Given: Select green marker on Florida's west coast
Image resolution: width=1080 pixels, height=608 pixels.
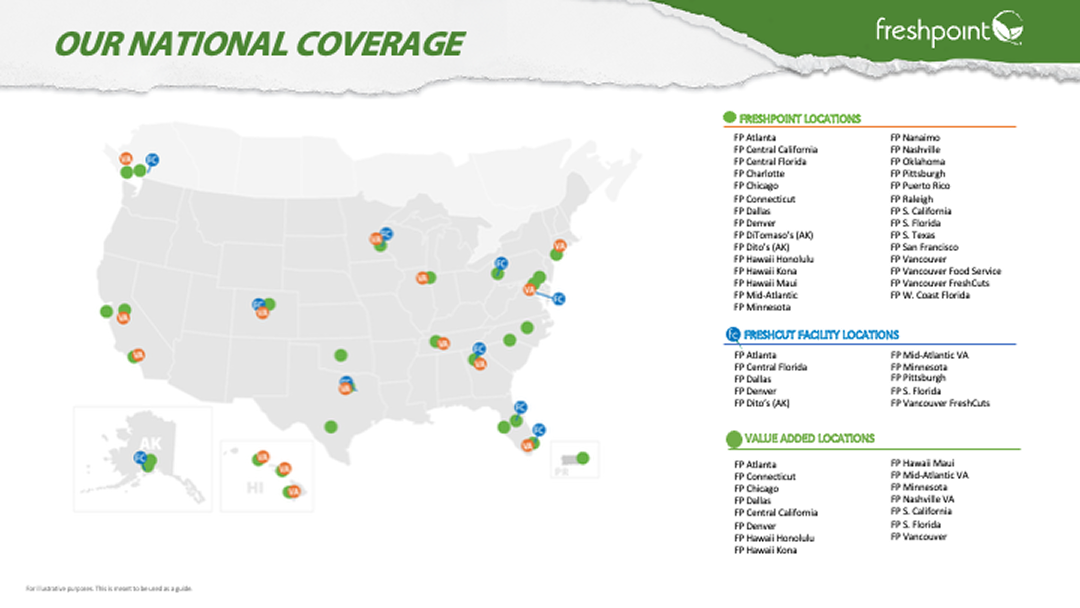Looking at the screenshot, I should coord(503,428).
